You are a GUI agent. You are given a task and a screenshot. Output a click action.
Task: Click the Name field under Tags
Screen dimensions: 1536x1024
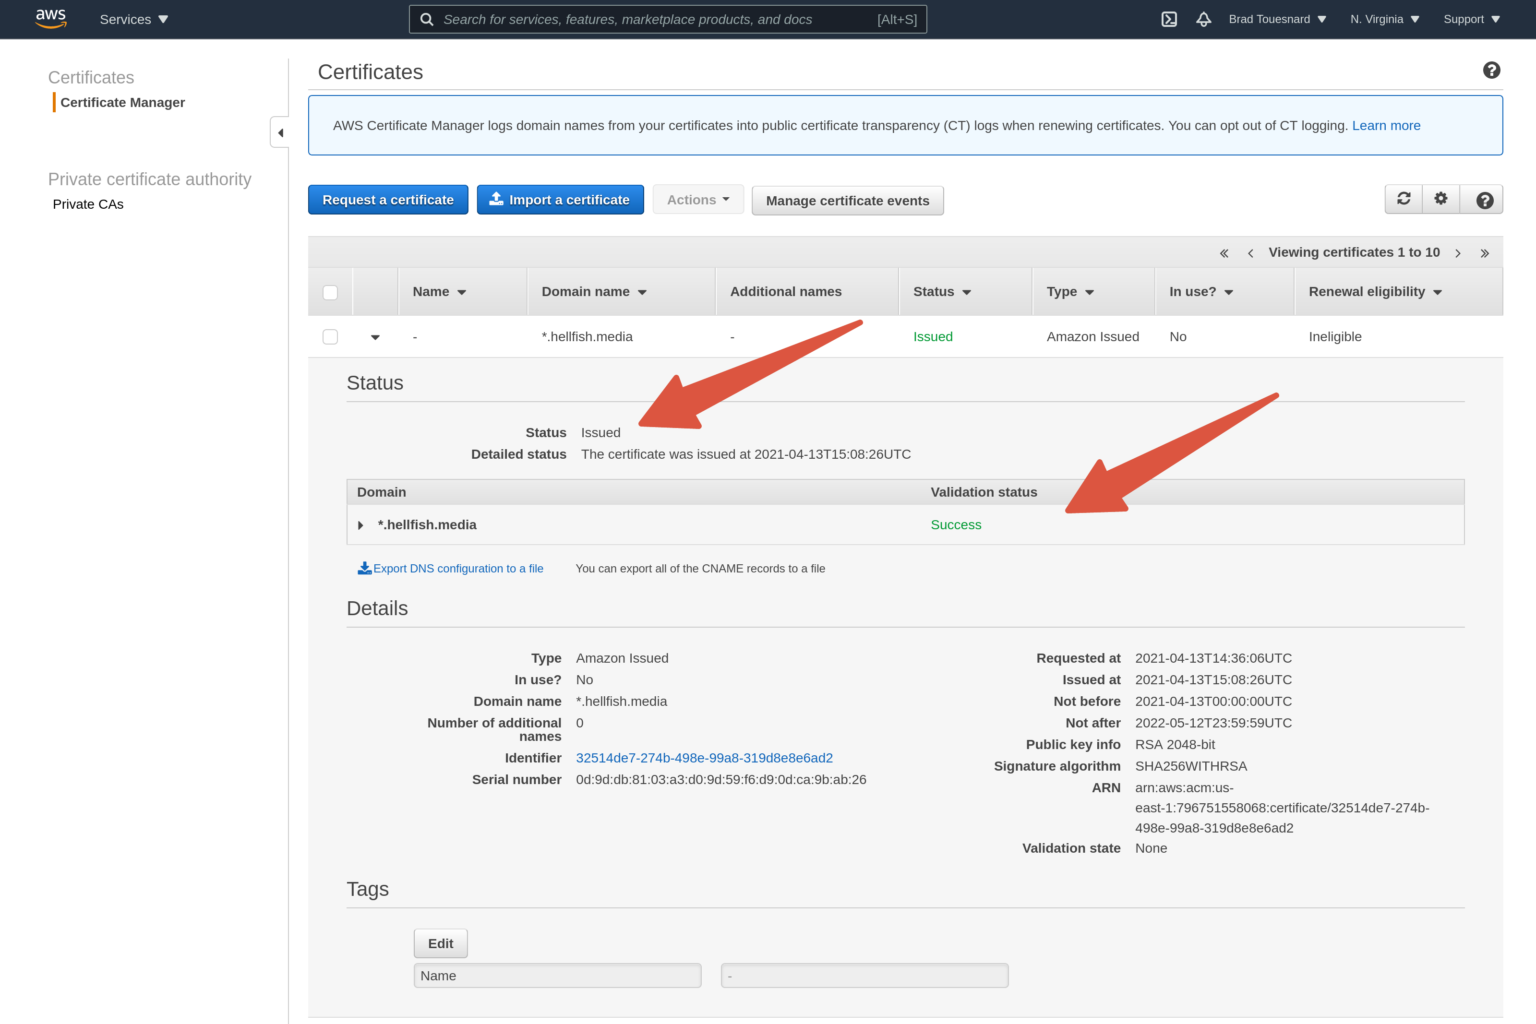[557, 975]
